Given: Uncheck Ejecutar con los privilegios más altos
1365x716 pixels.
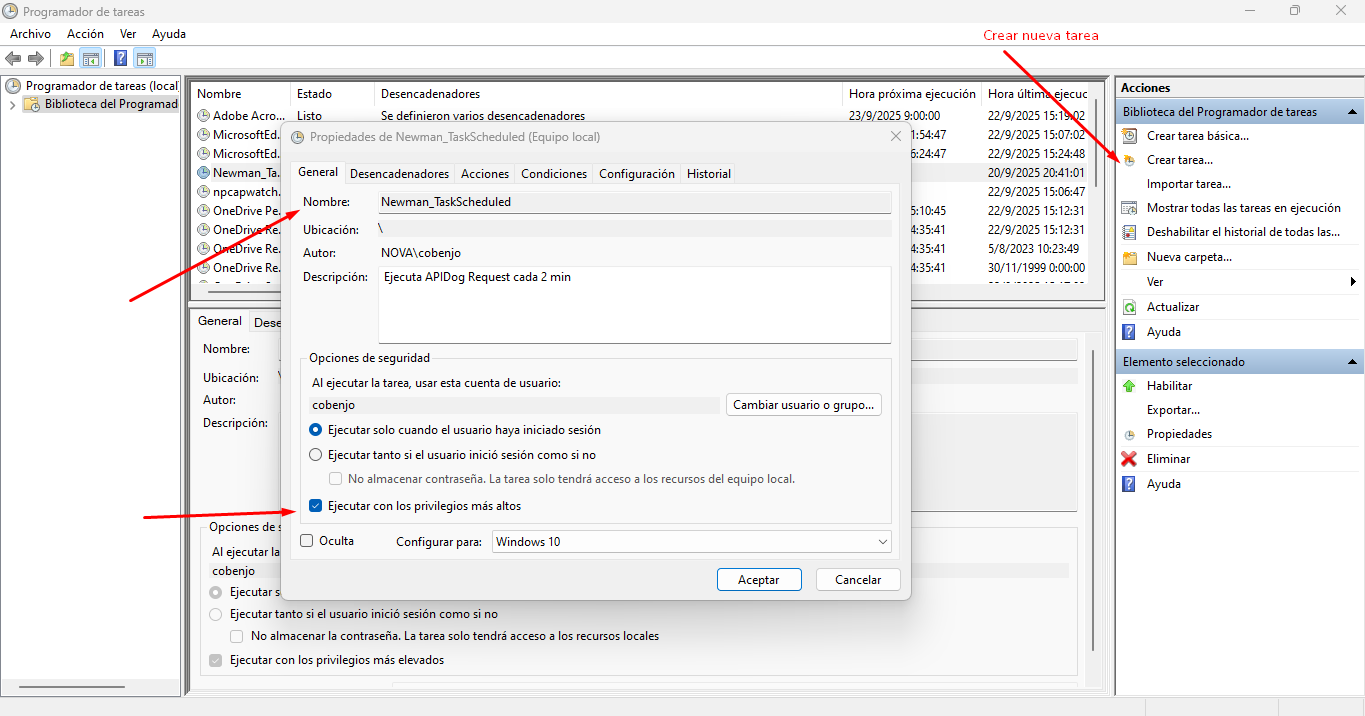Looking at the screenshot, I should 316,506.
